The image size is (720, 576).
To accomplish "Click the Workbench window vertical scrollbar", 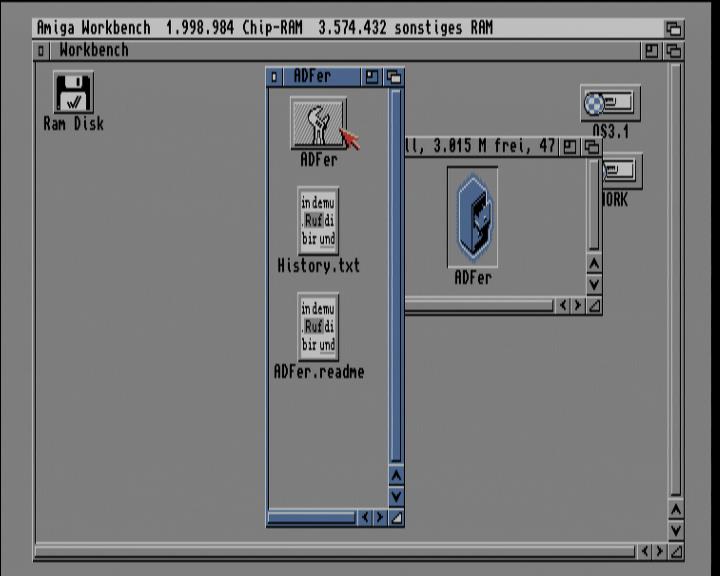I will pyautogui.click(x=675, y=280).
